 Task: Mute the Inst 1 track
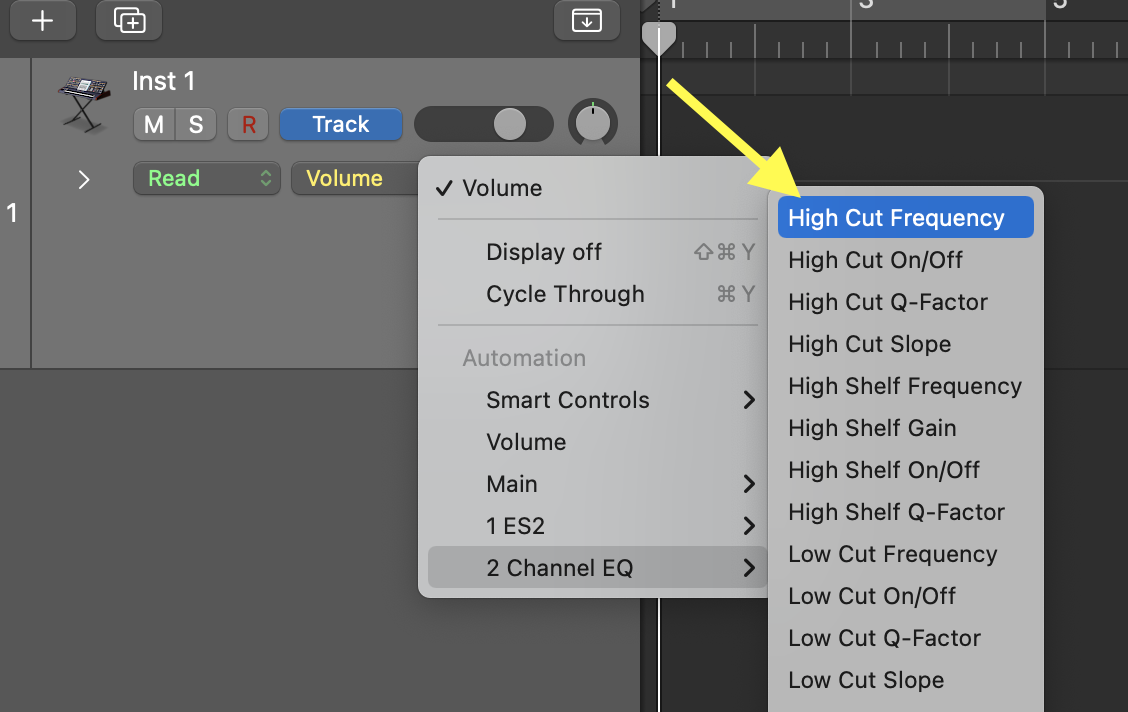(x=154, y=124)
